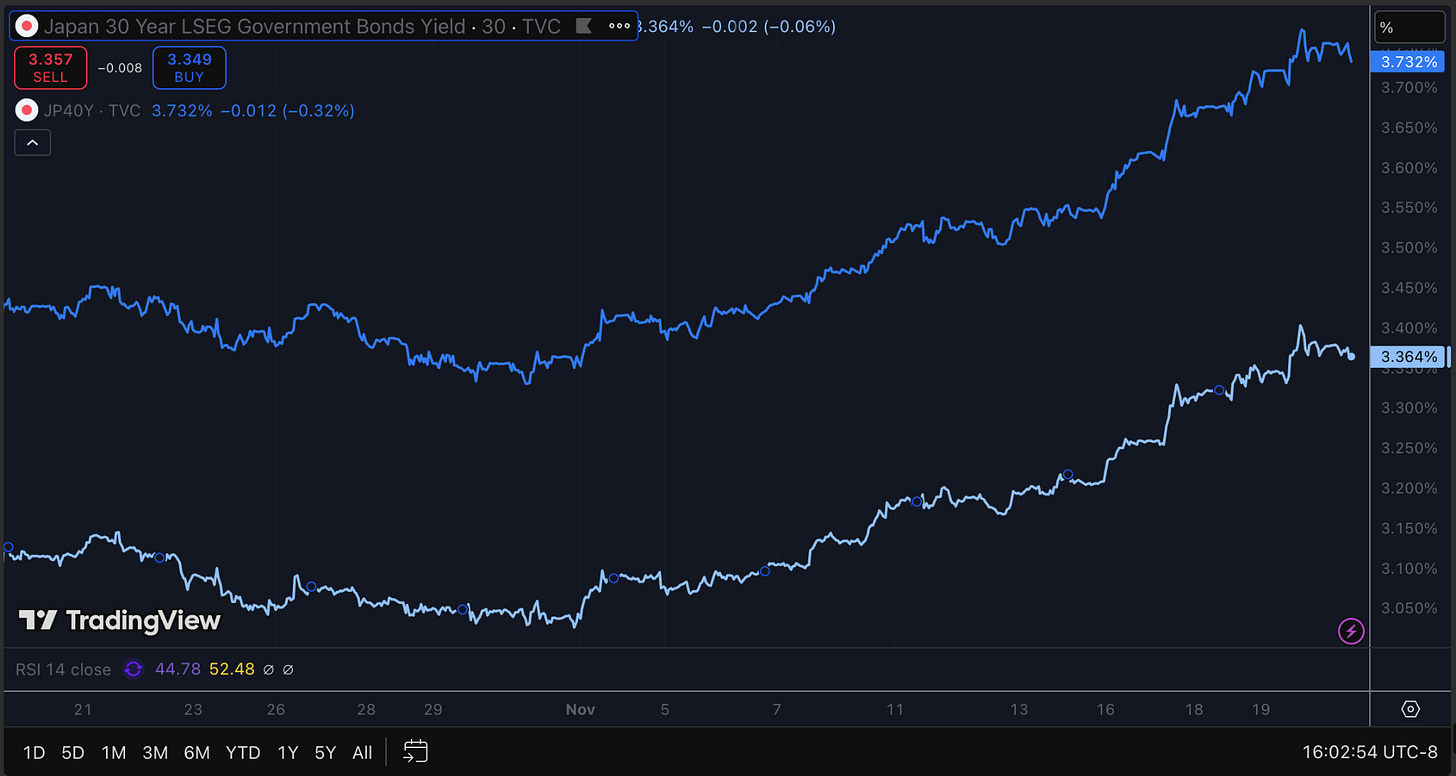Open the go-to-date calendar icon

click(x=416, y=752)
